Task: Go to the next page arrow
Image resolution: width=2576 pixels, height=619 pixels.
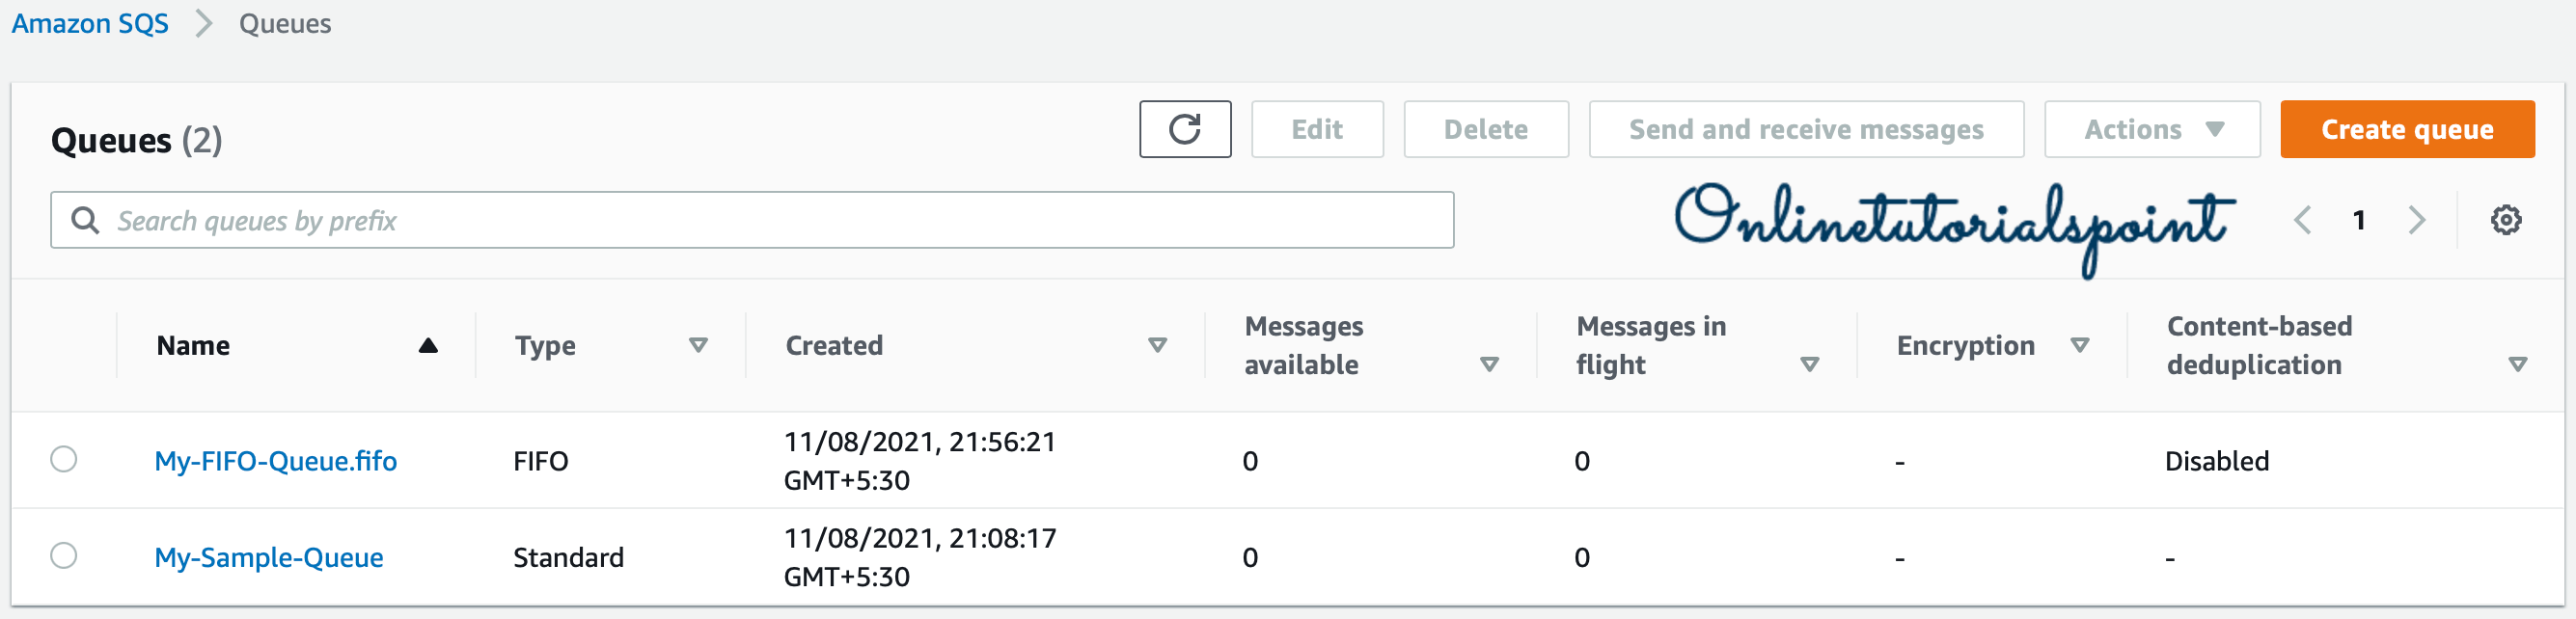Action: pos(2417,220)
